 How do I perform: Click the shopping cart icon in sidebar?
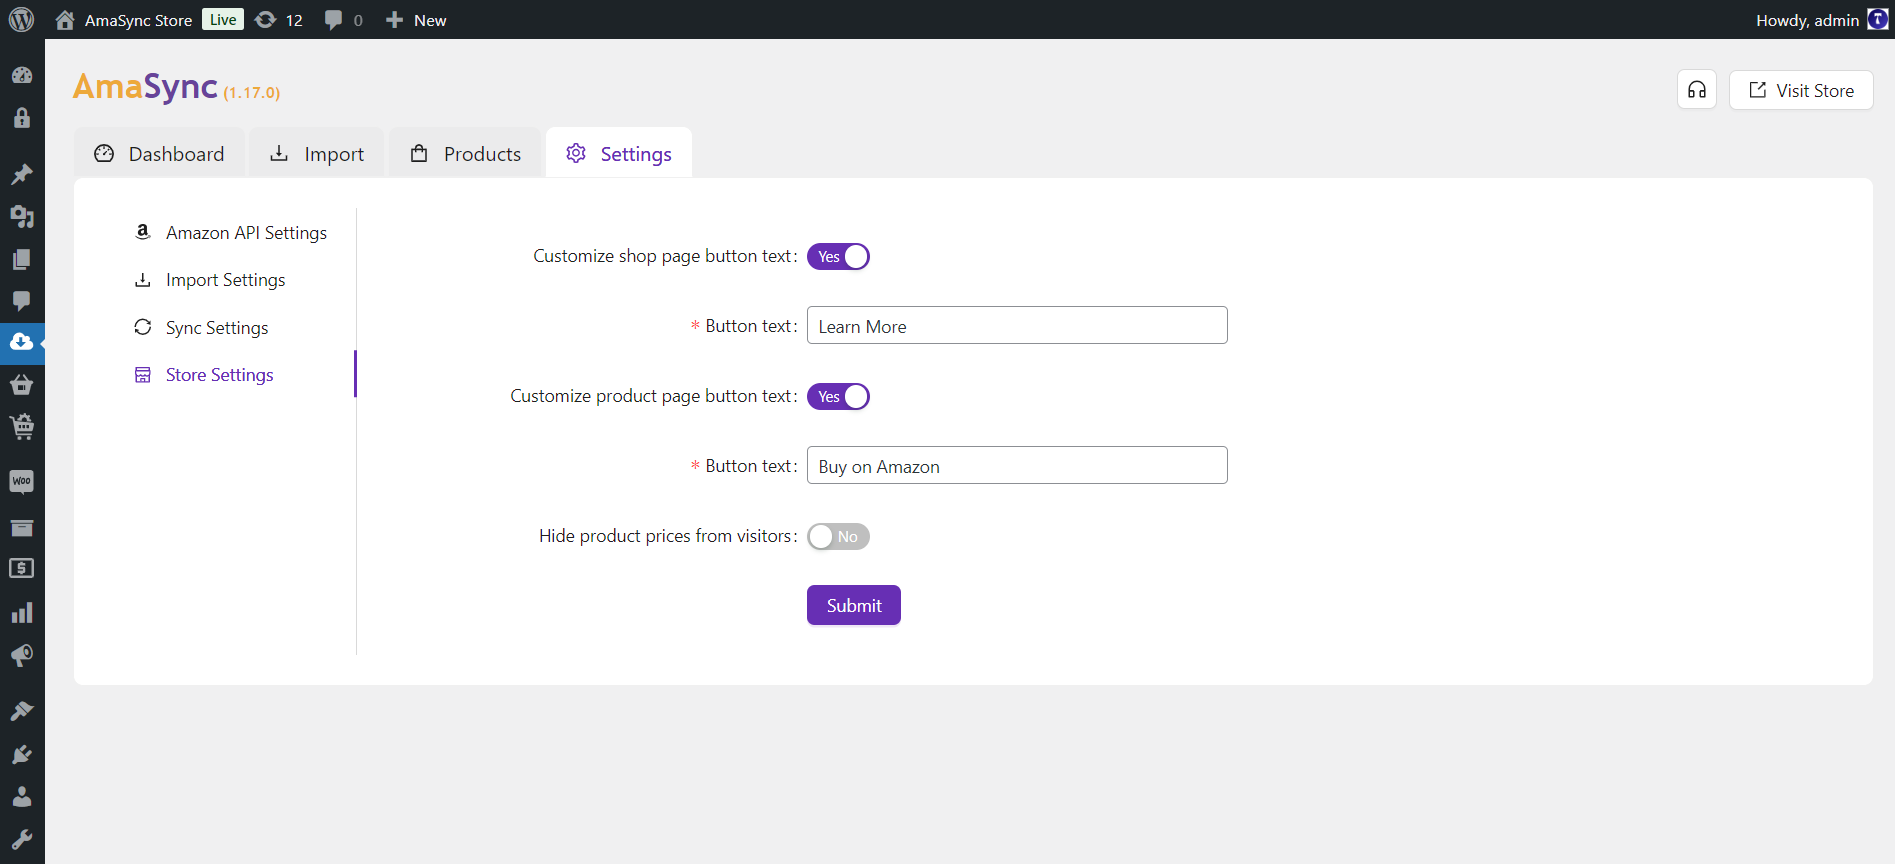pos(22,427)
